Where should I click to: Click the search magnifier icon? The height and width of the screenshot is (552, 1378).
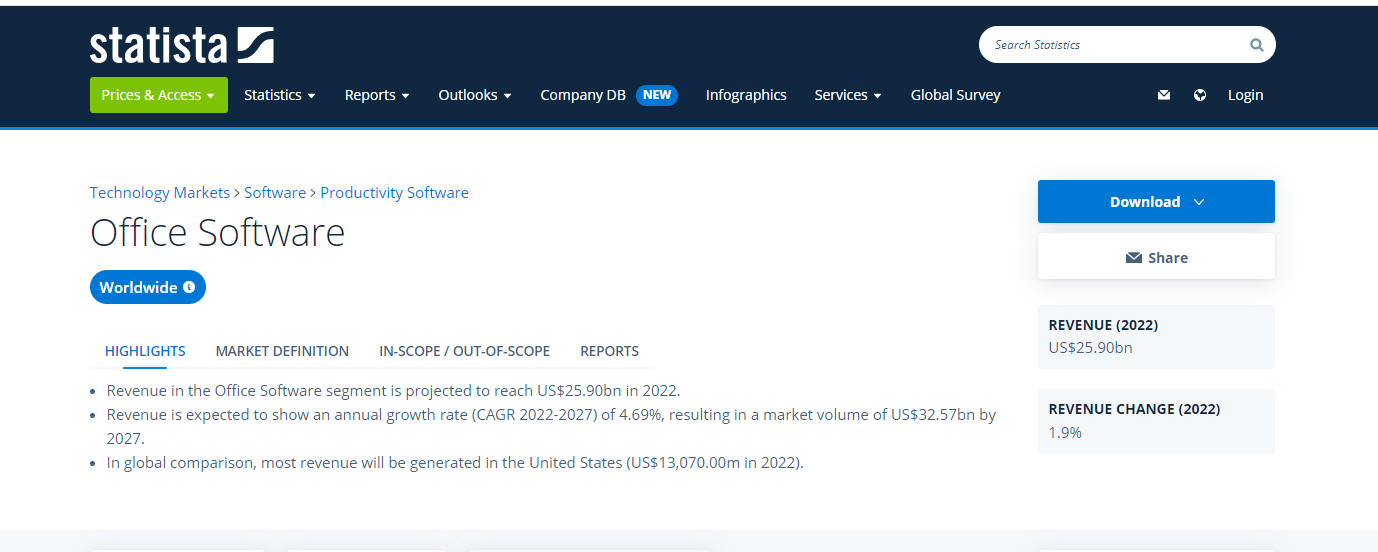(x=1256, y=45)
